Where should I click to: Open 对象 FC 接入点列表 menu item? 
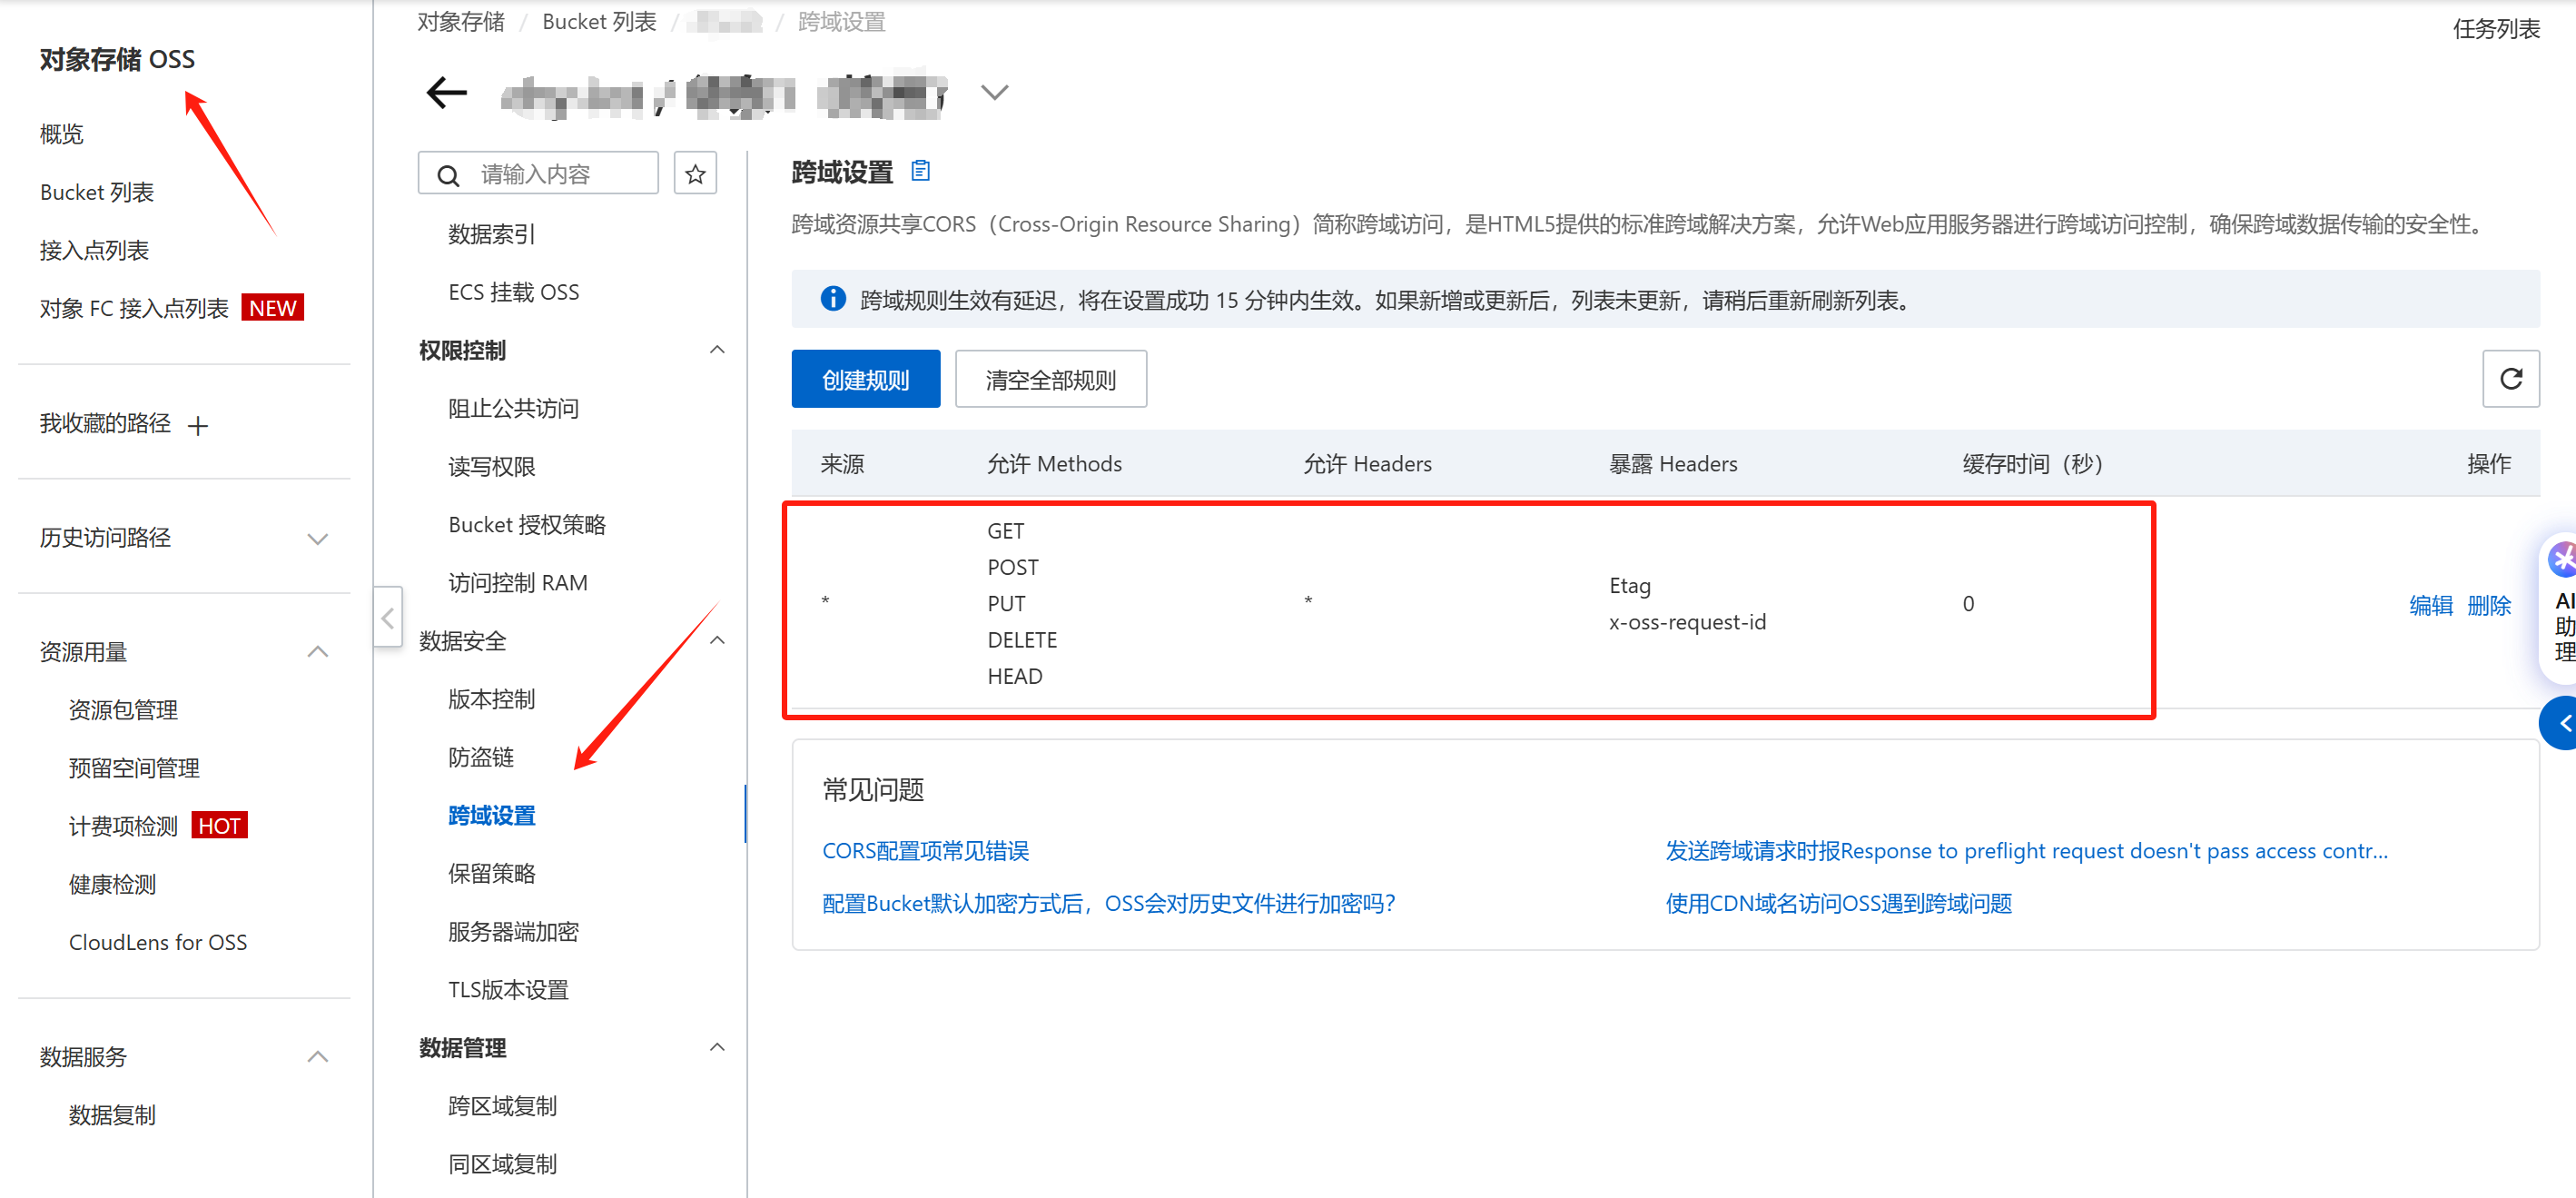pos(134,308)
